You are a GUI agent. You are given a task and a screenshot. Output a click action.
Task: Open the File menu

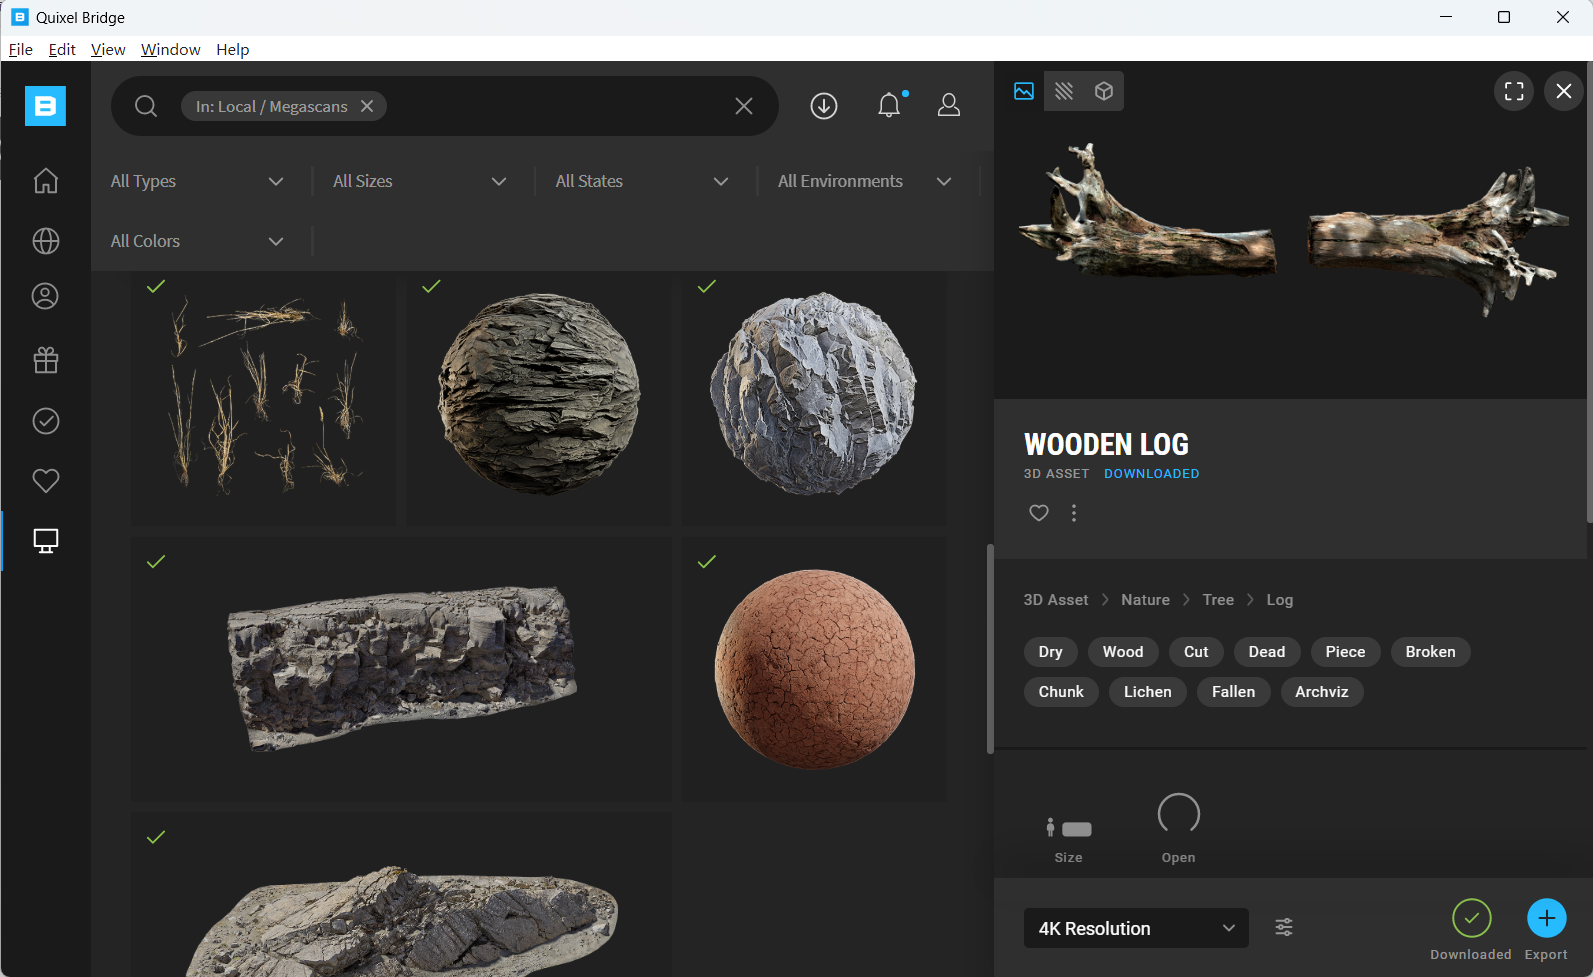click(x=21, y=49)
